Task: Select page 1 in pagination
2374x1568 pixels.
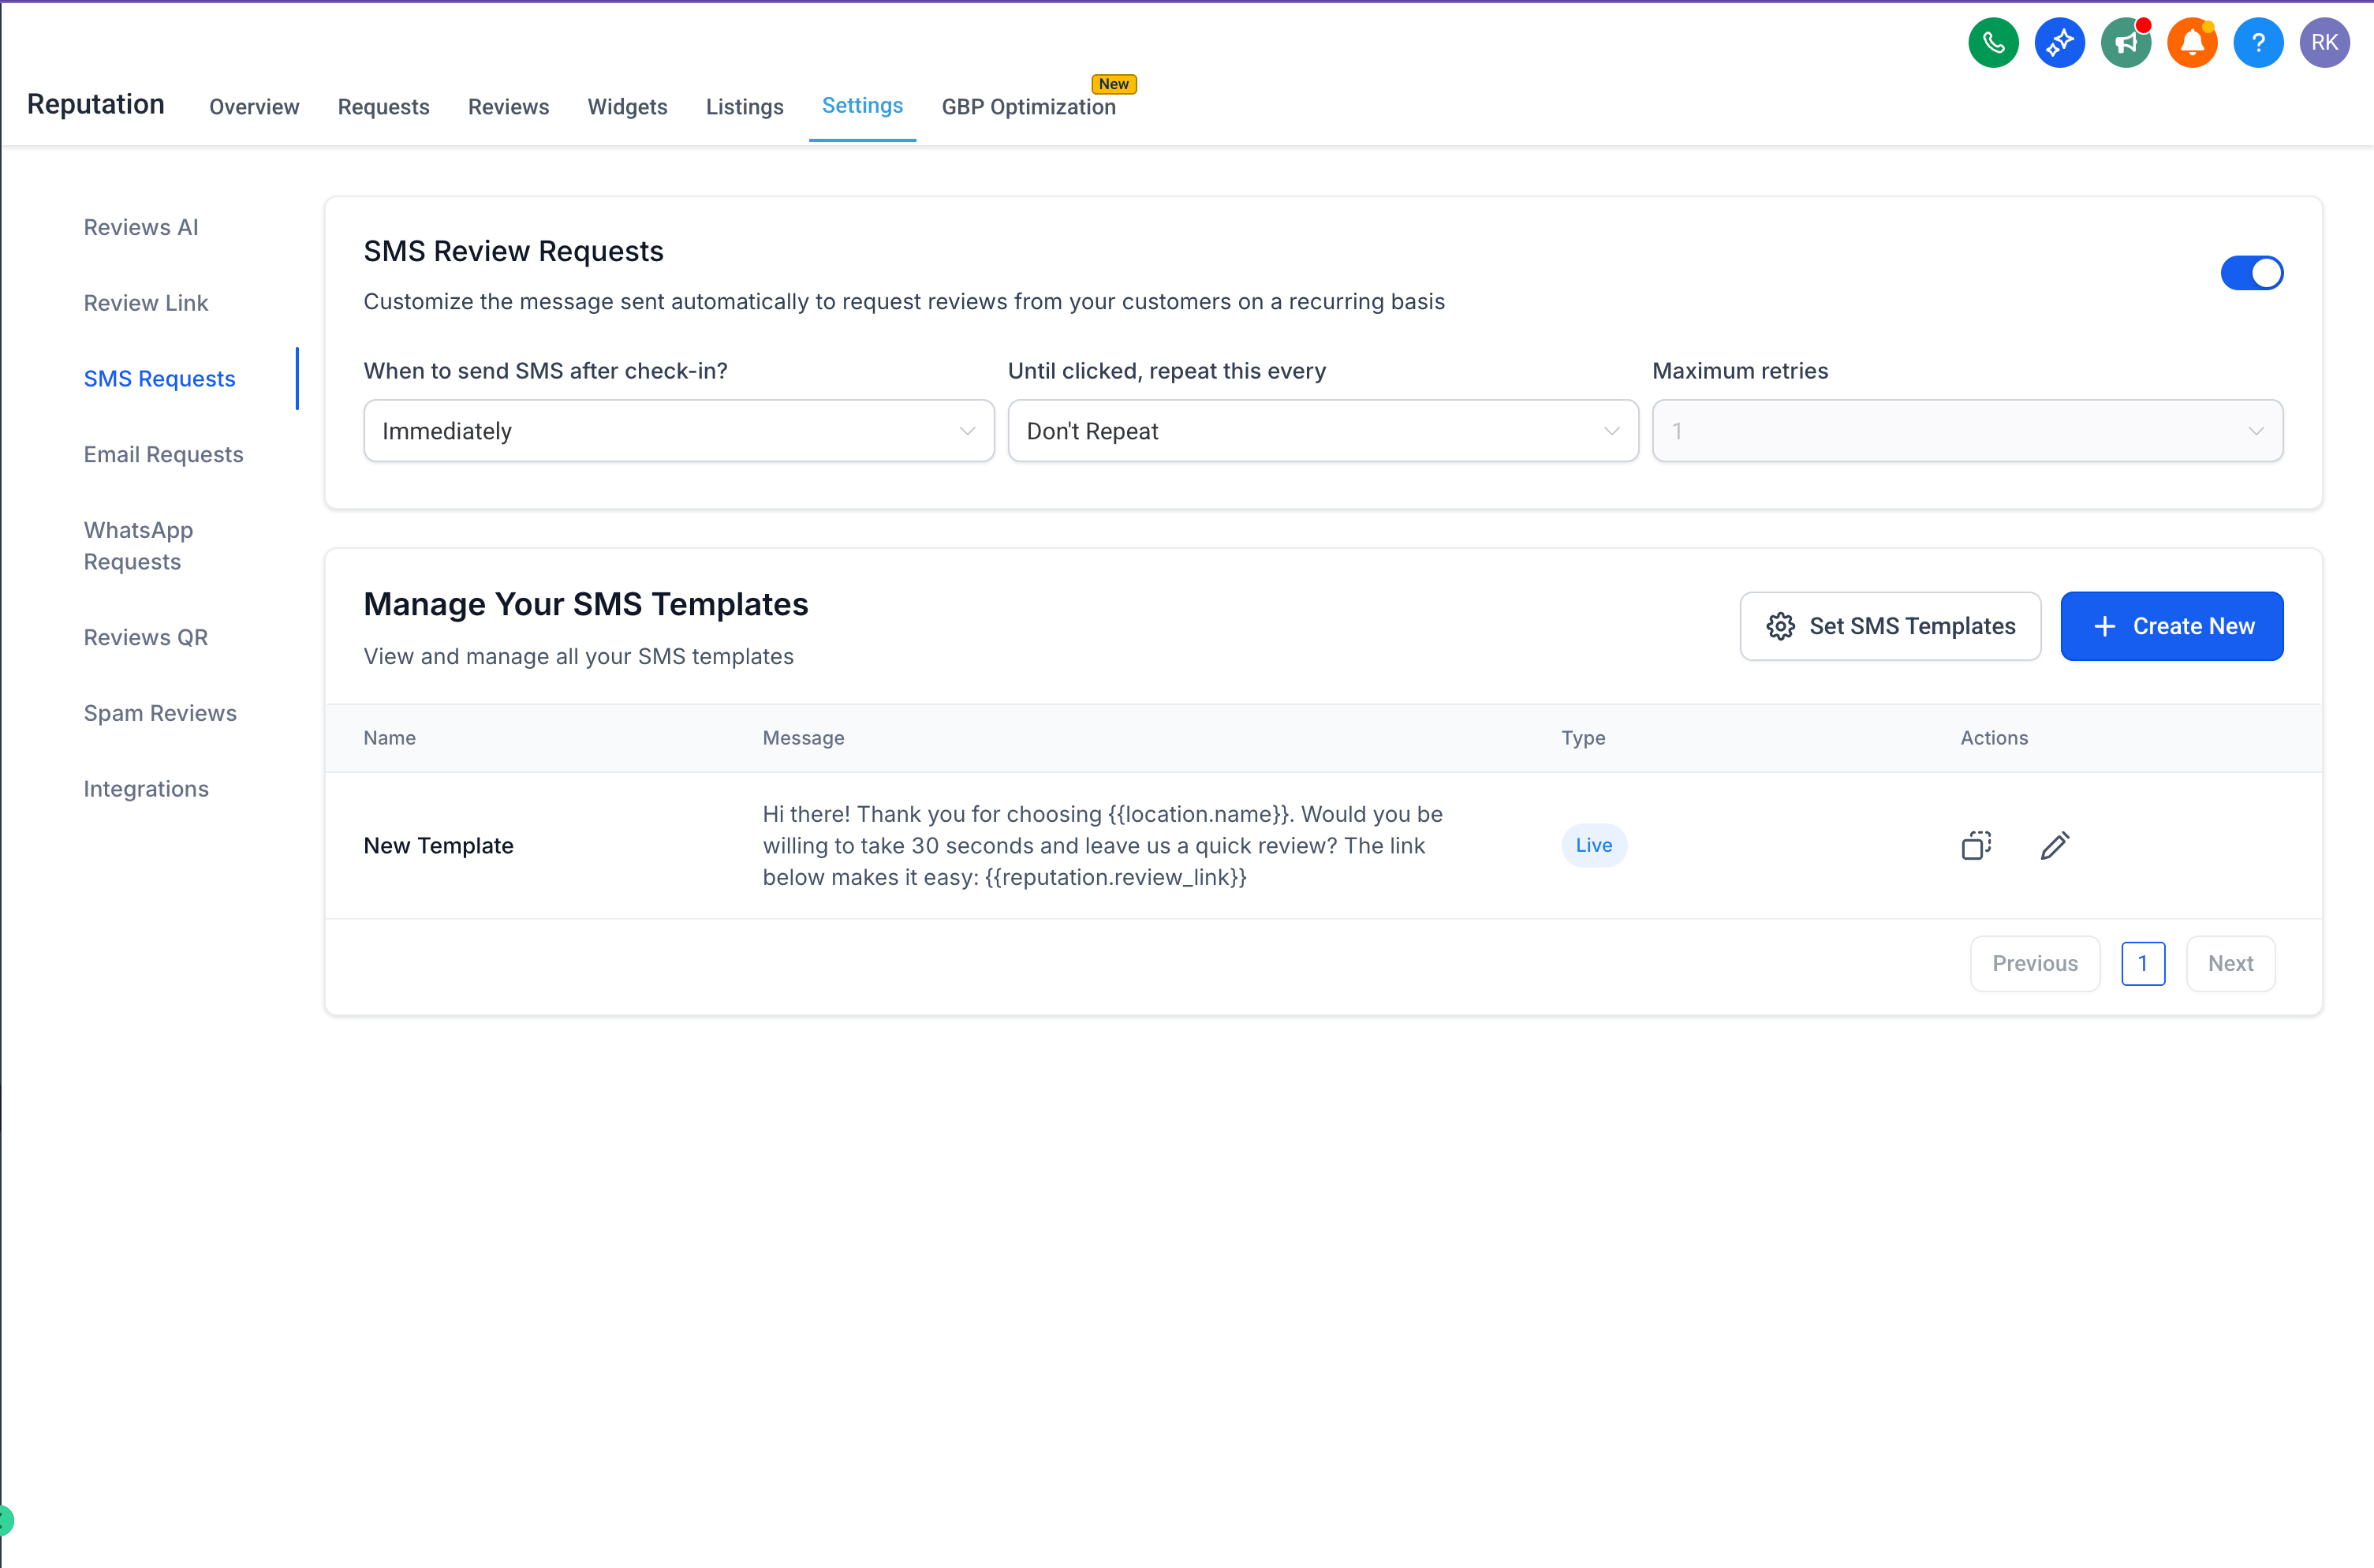Action: (x=2142, y=963)
